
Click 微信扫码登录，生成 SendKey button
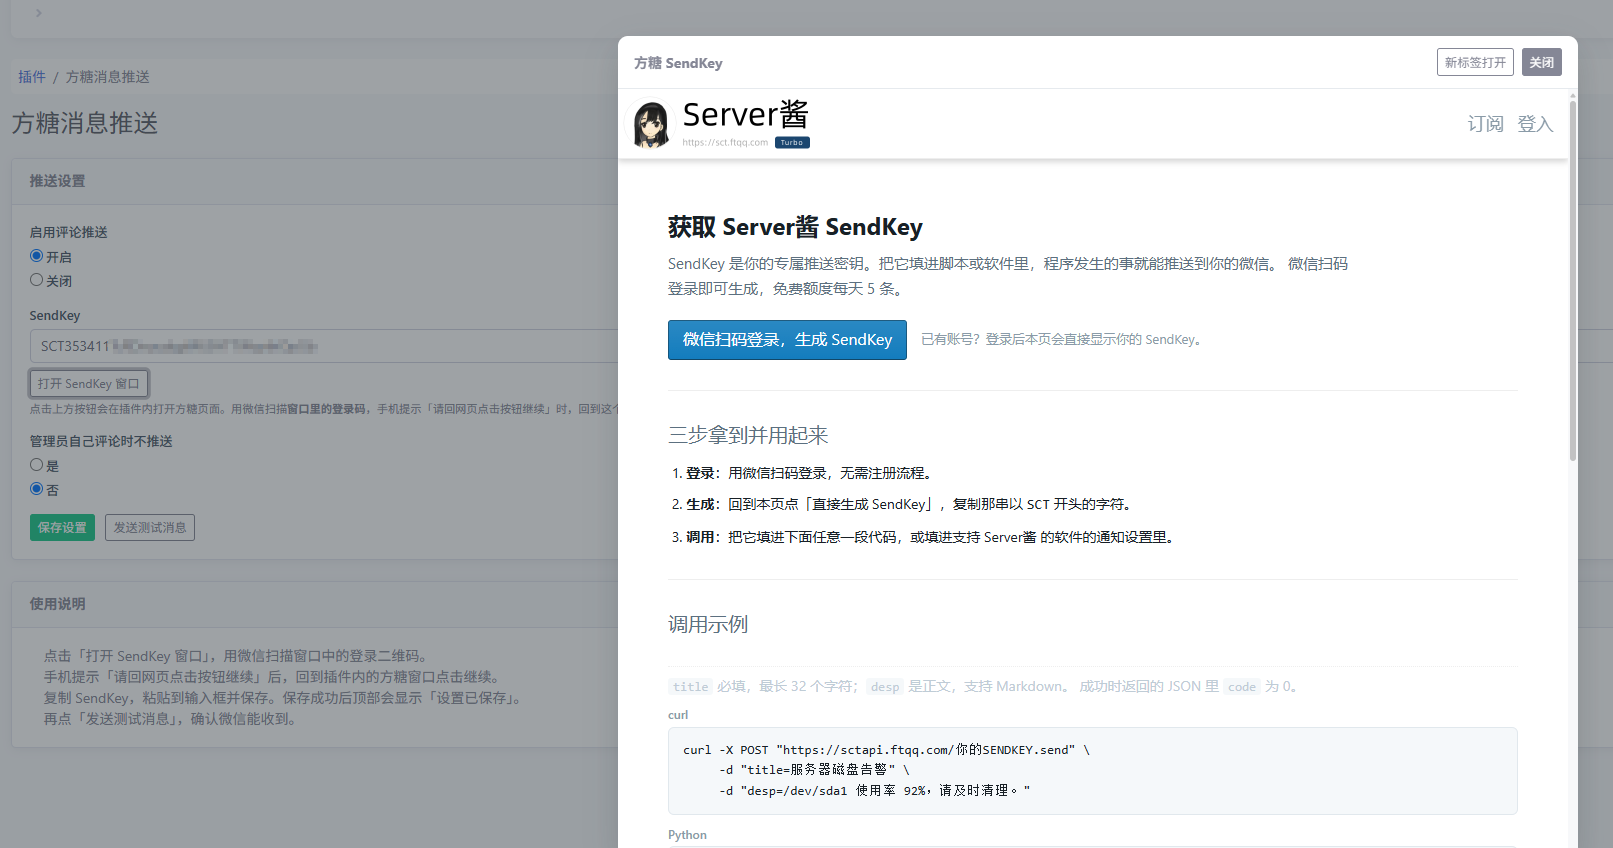click(x=787, y=340)
